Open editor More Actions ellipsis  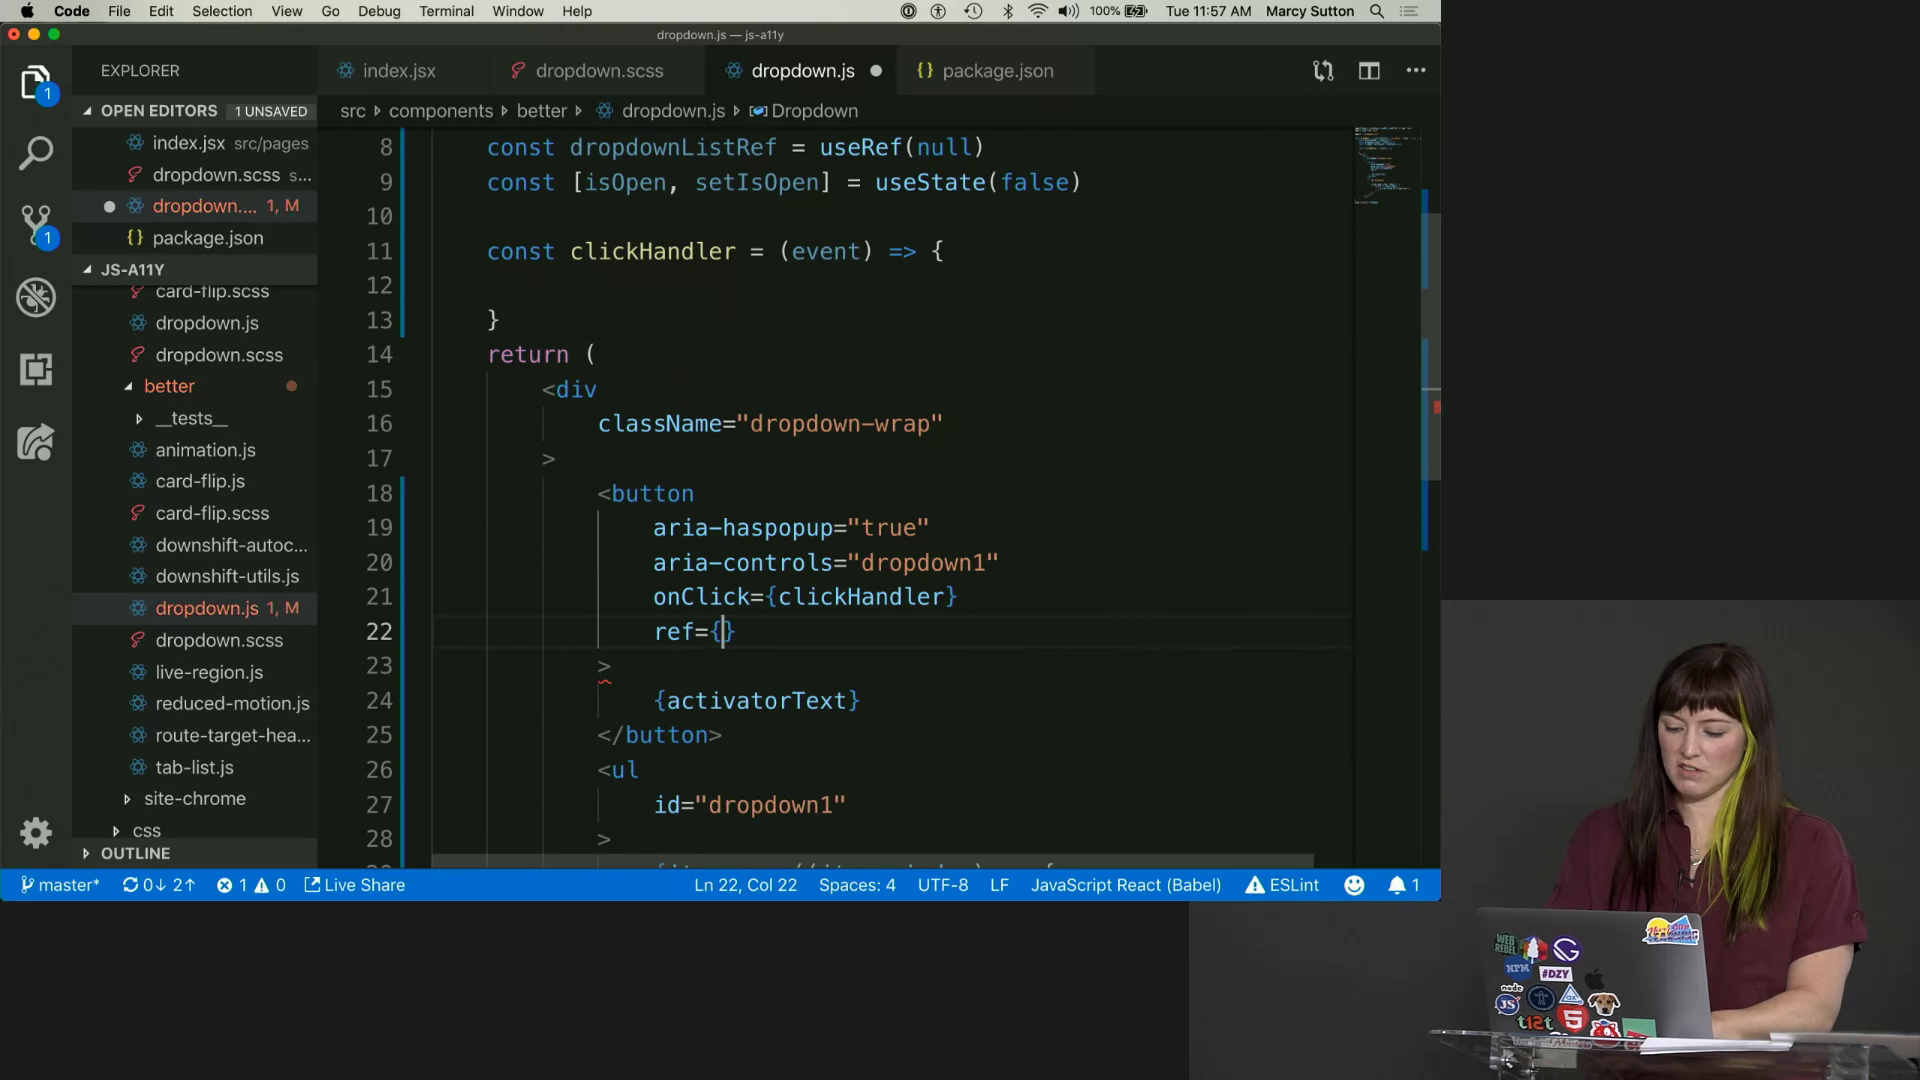1416,71
